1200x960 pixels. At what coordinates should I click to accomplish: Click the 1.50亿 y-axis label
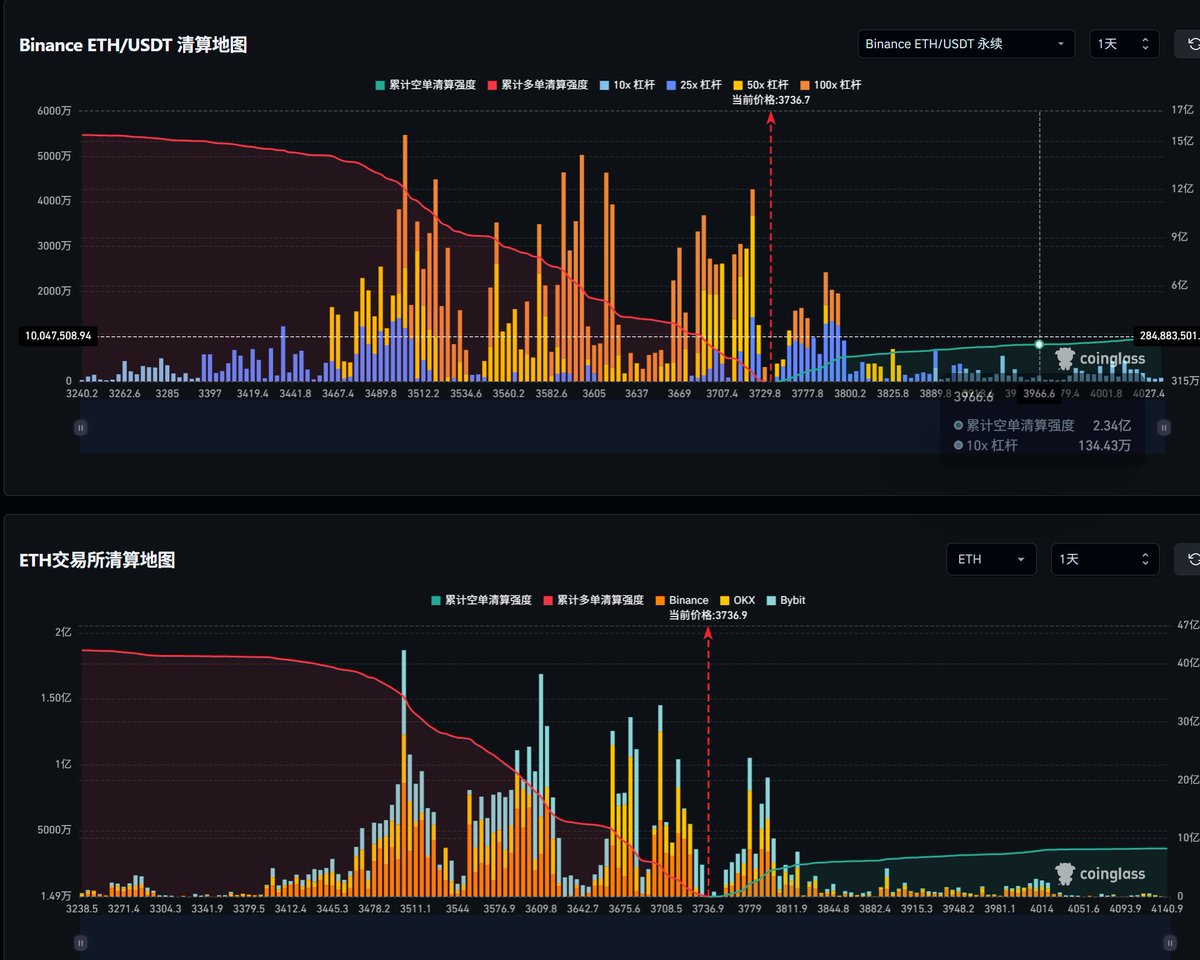(x=56, y=698)
